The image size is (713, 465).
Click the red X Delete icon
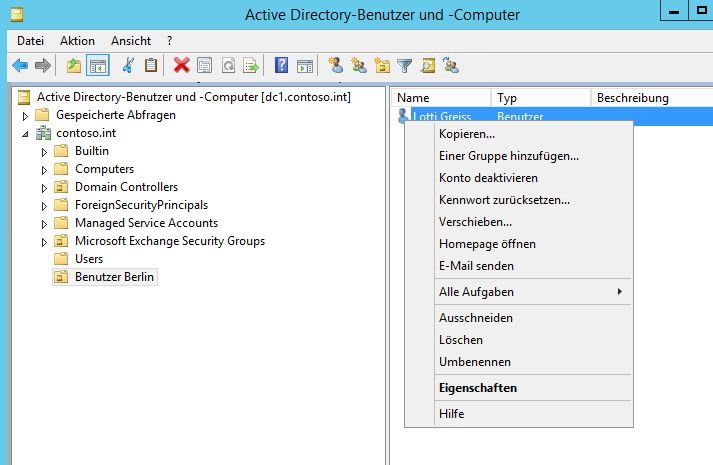(181, 66)
